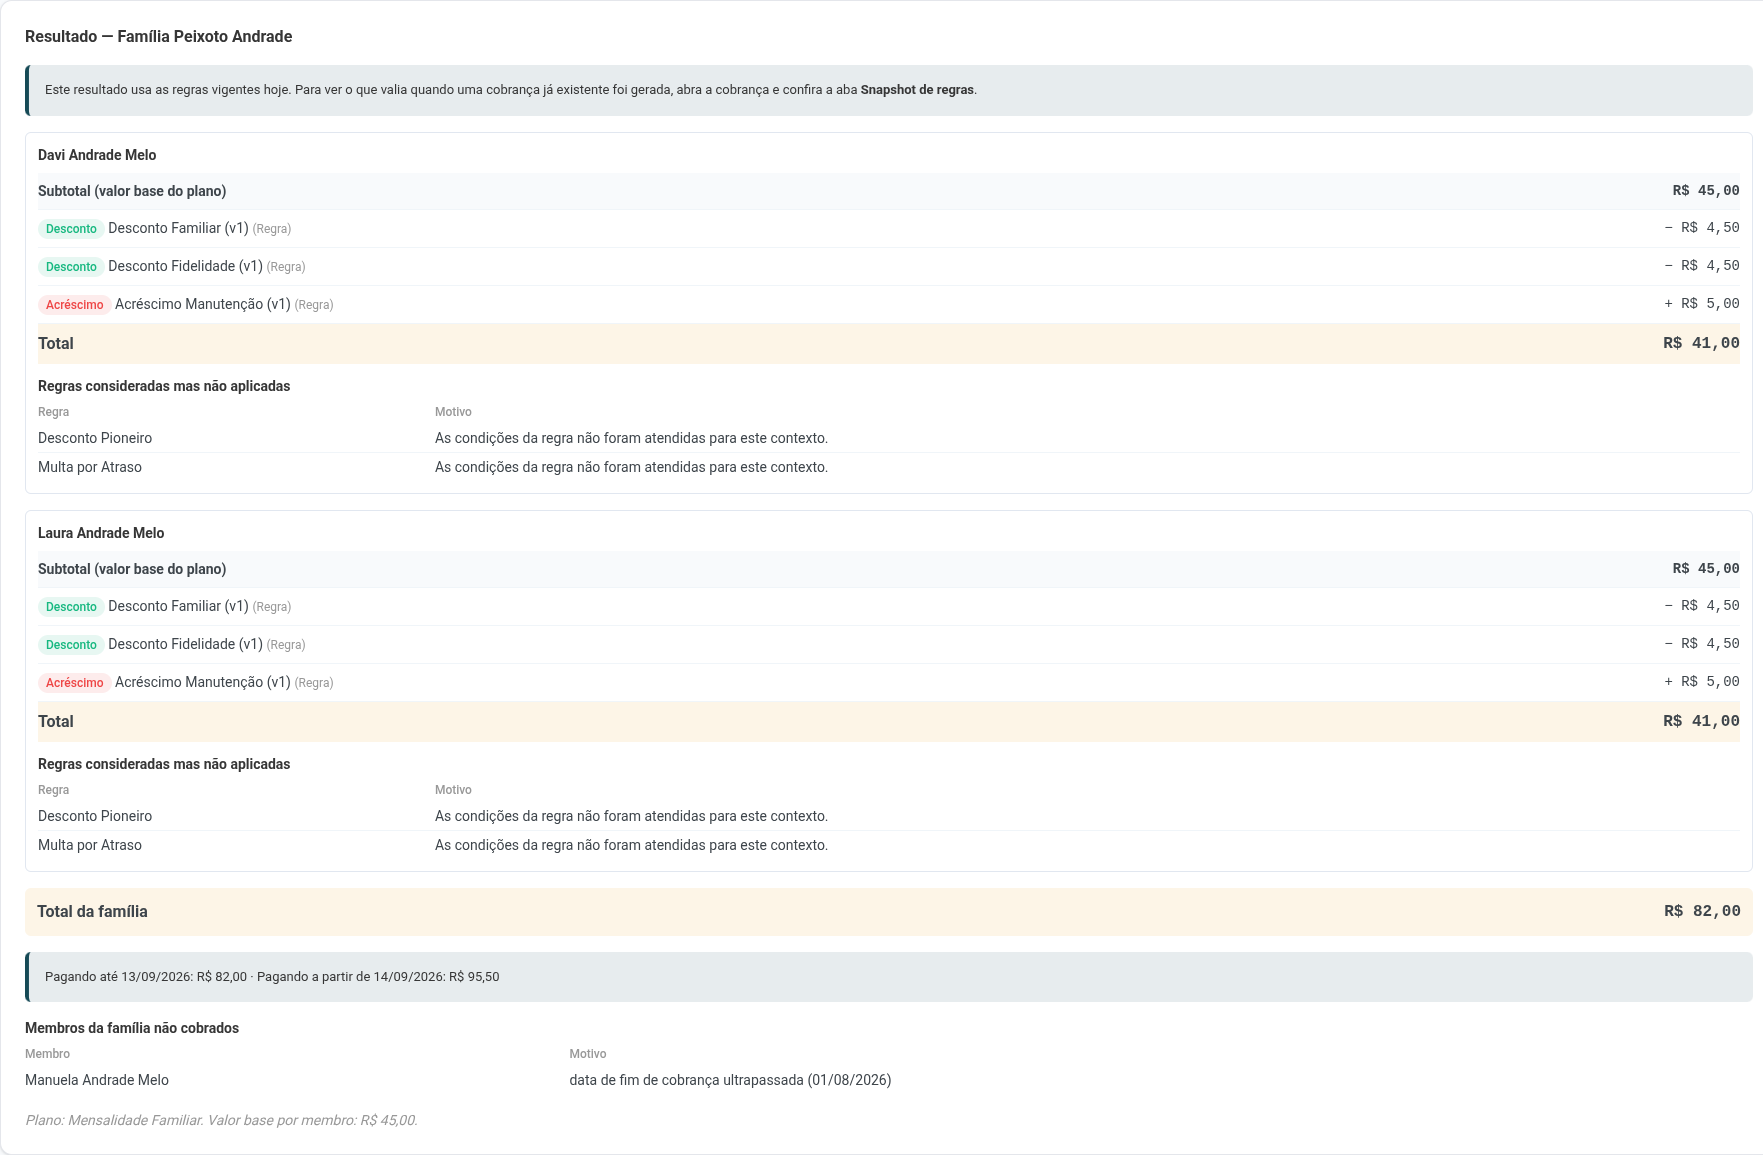
Task: Click the red "Acréscimo" badge in Laura's card
Action: pyautogui.click(x=75, y=683)
